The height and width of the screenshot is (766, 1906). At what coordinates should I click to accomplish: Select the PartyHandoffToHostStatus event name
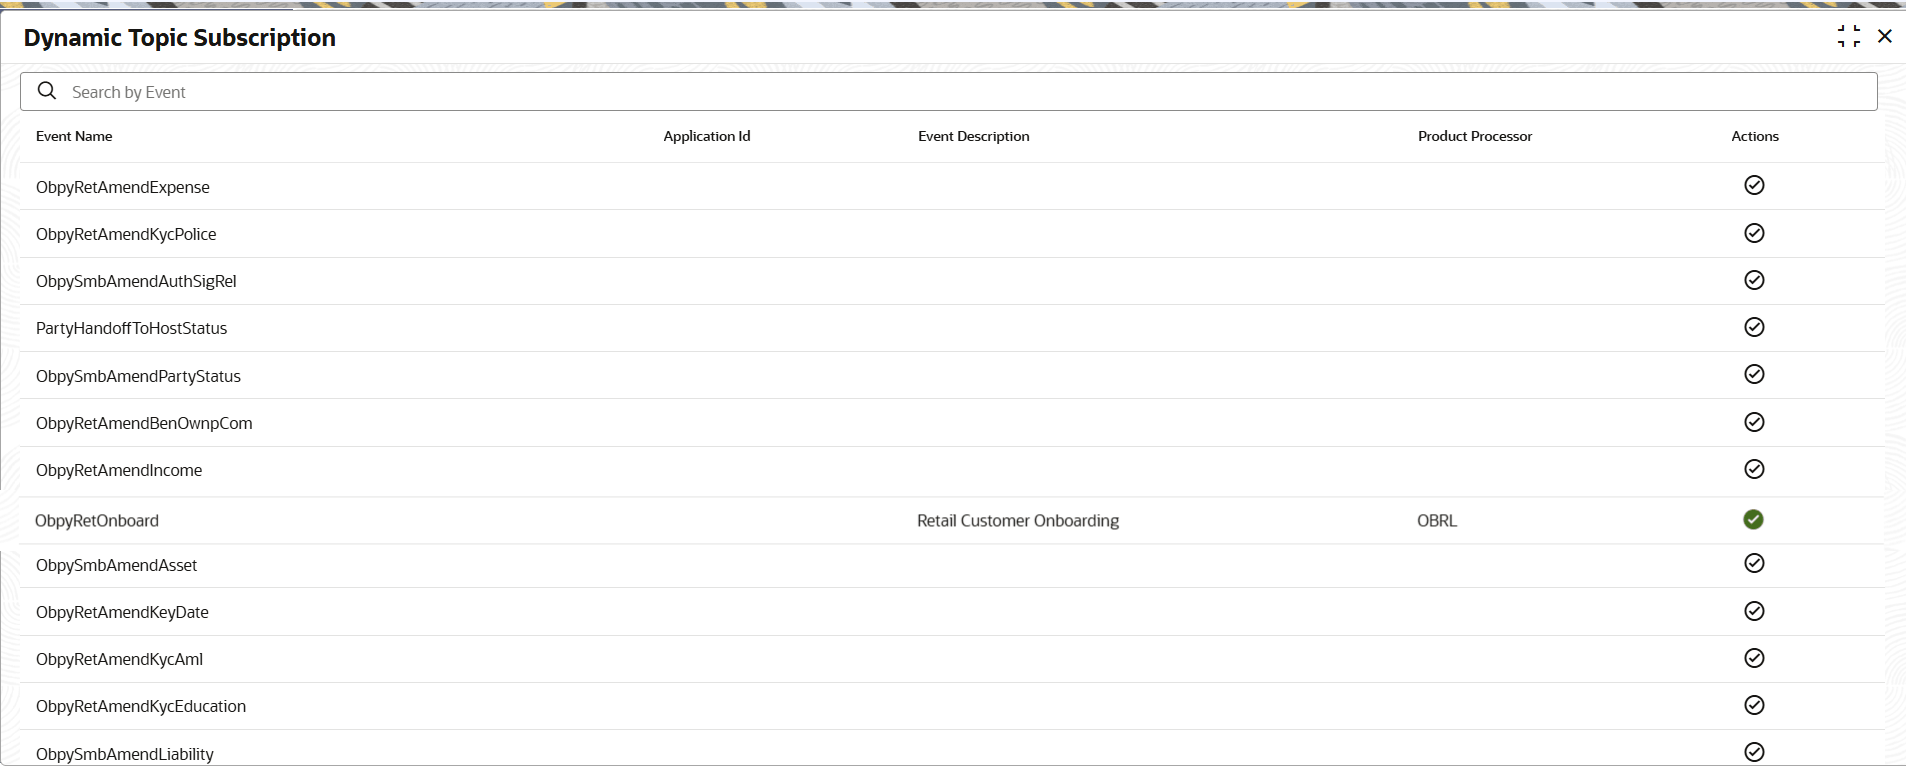(x=131, y=328)
